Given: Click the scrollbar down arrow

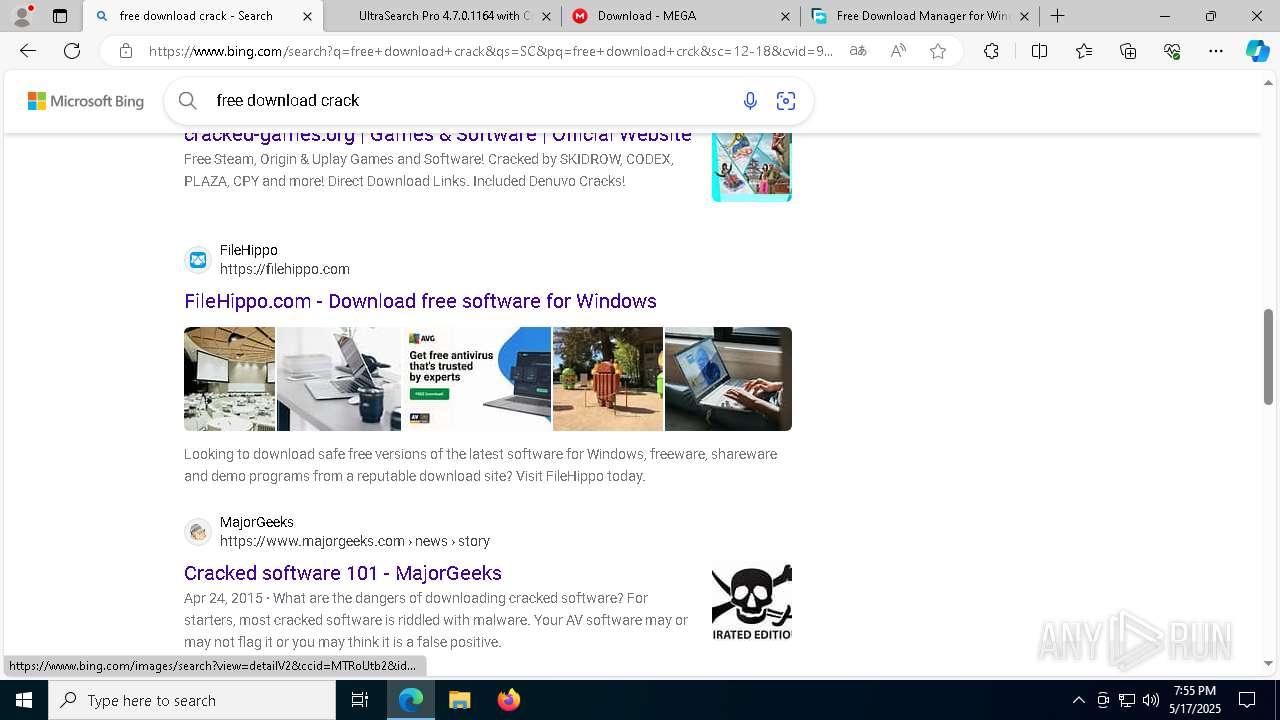Looking at the screenshot, I should tap(1268, 663).
